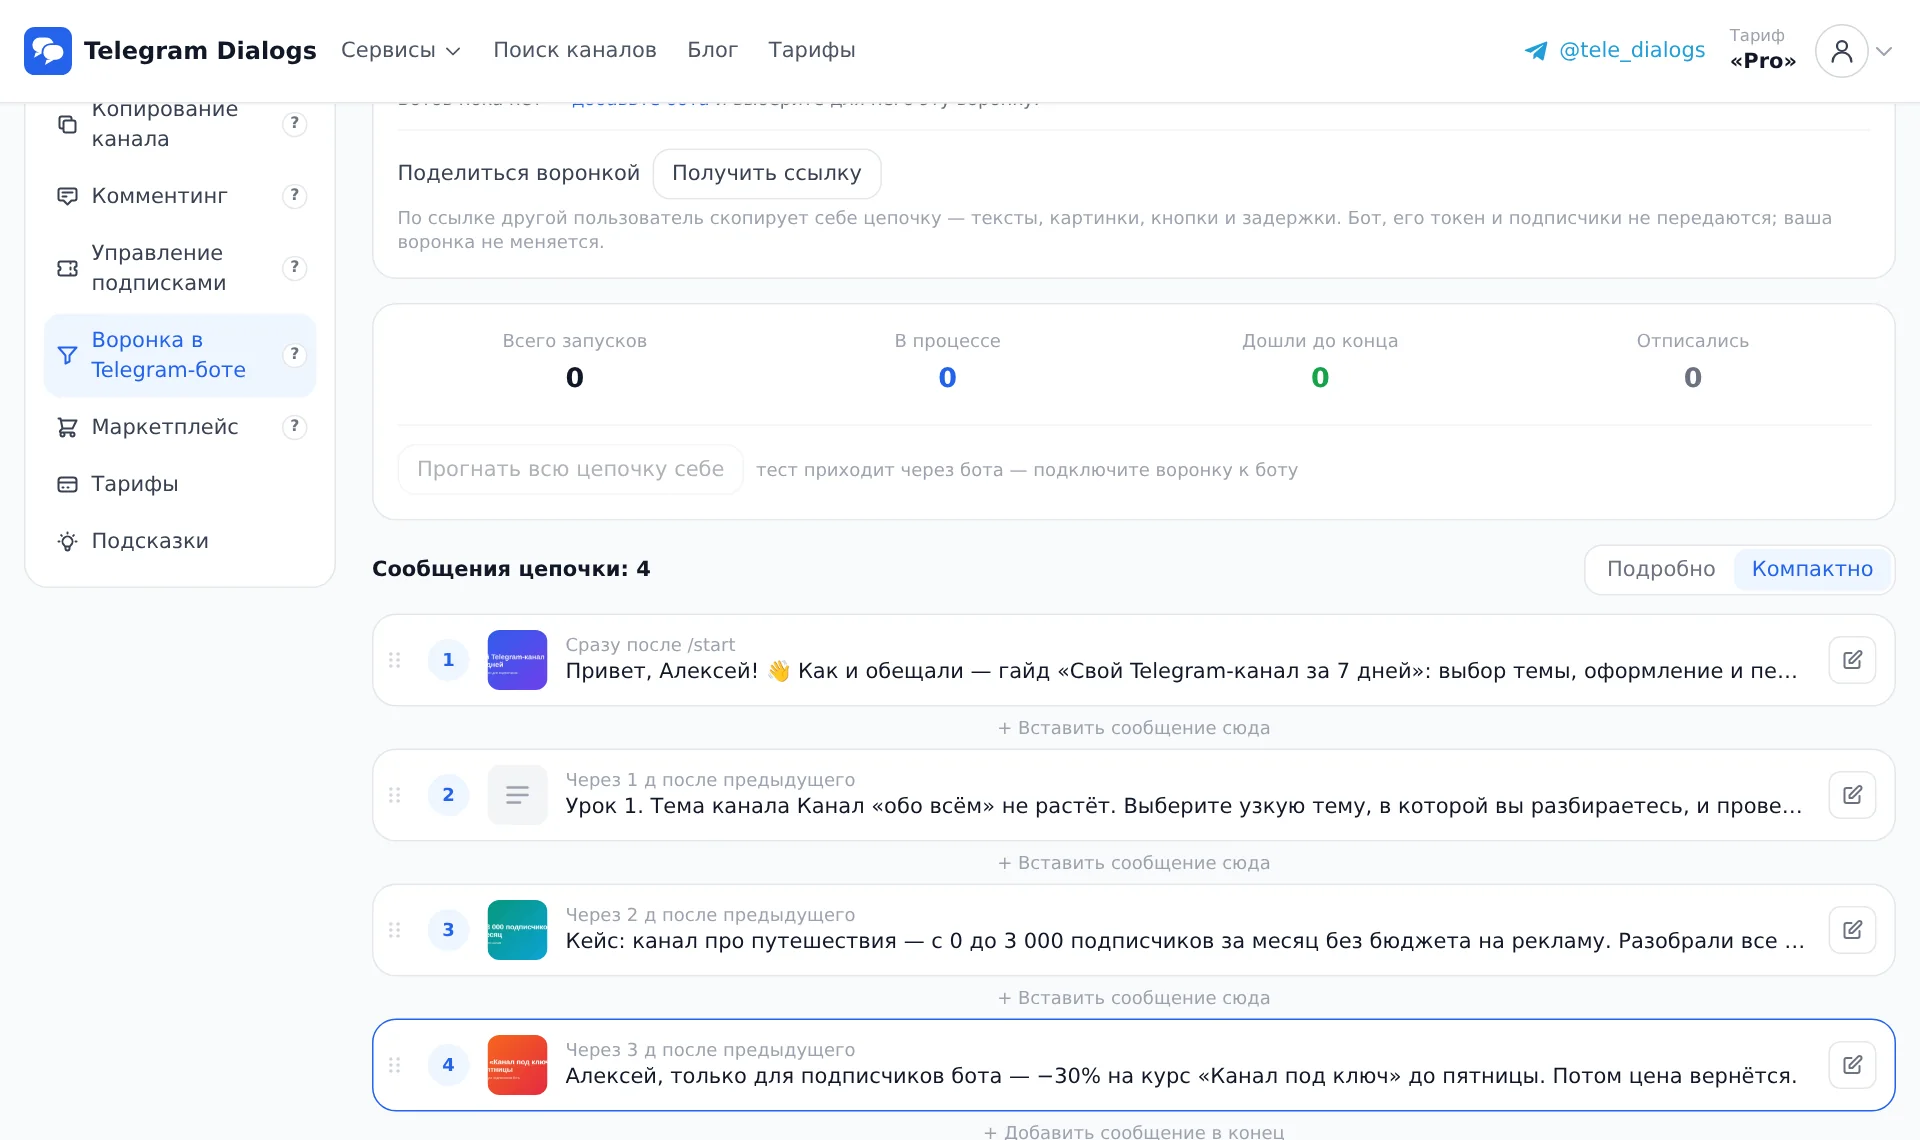The image size is (1920, 1140).
Task: Click Добавить сообщение в конец
Action: point(1134,1131)
